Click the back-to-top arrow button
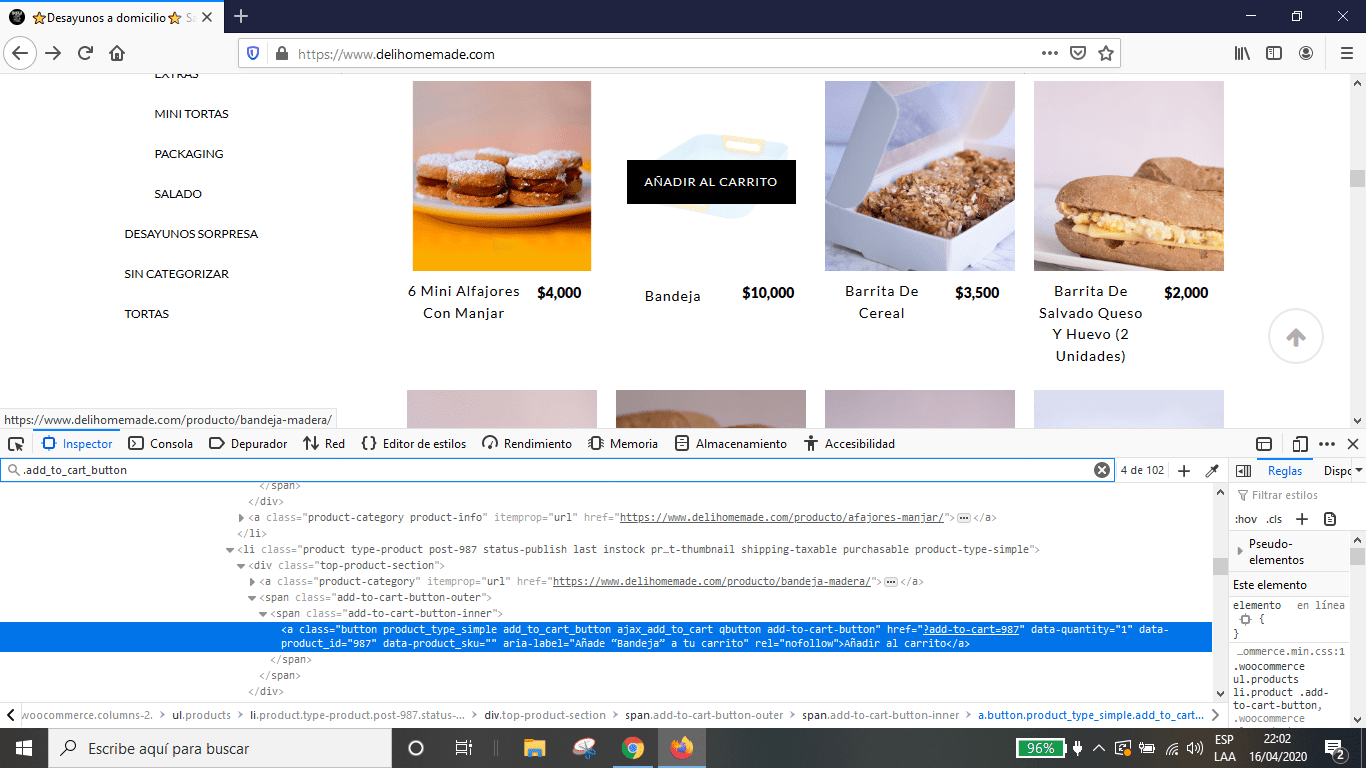 pyautogui.click(x=1296, y=338)
